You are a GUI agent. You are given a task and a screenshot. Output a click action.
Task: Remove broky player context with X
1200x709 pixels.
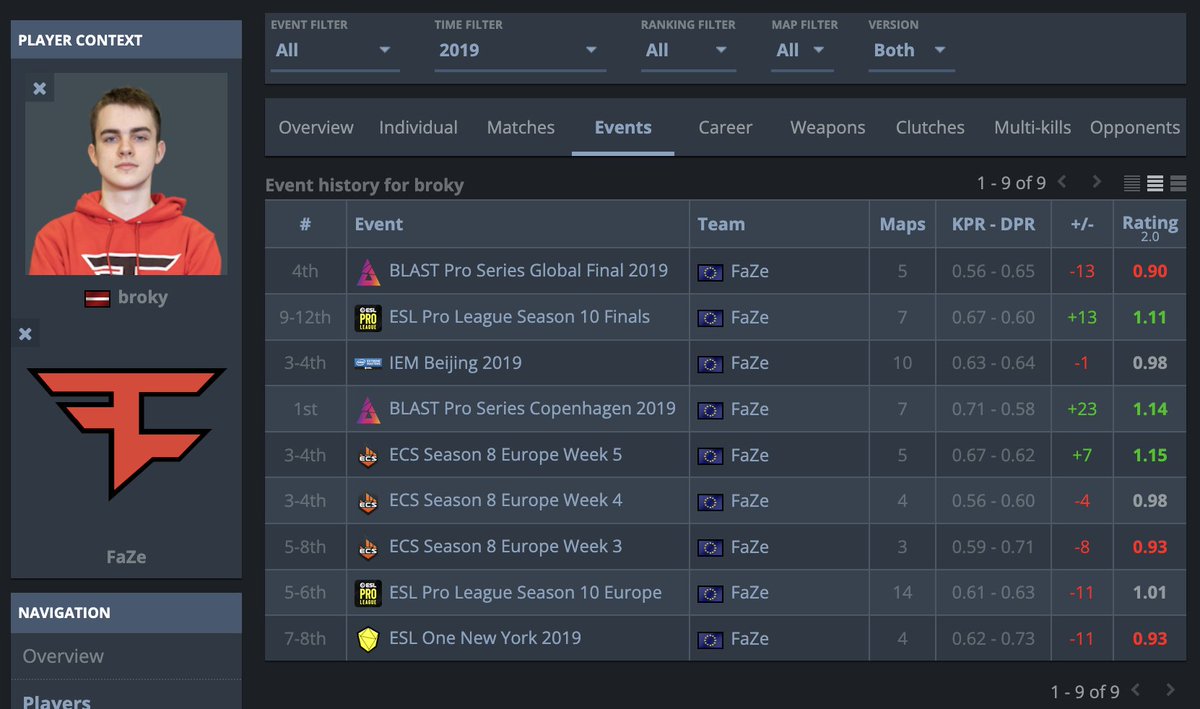(x=39, y=88)
